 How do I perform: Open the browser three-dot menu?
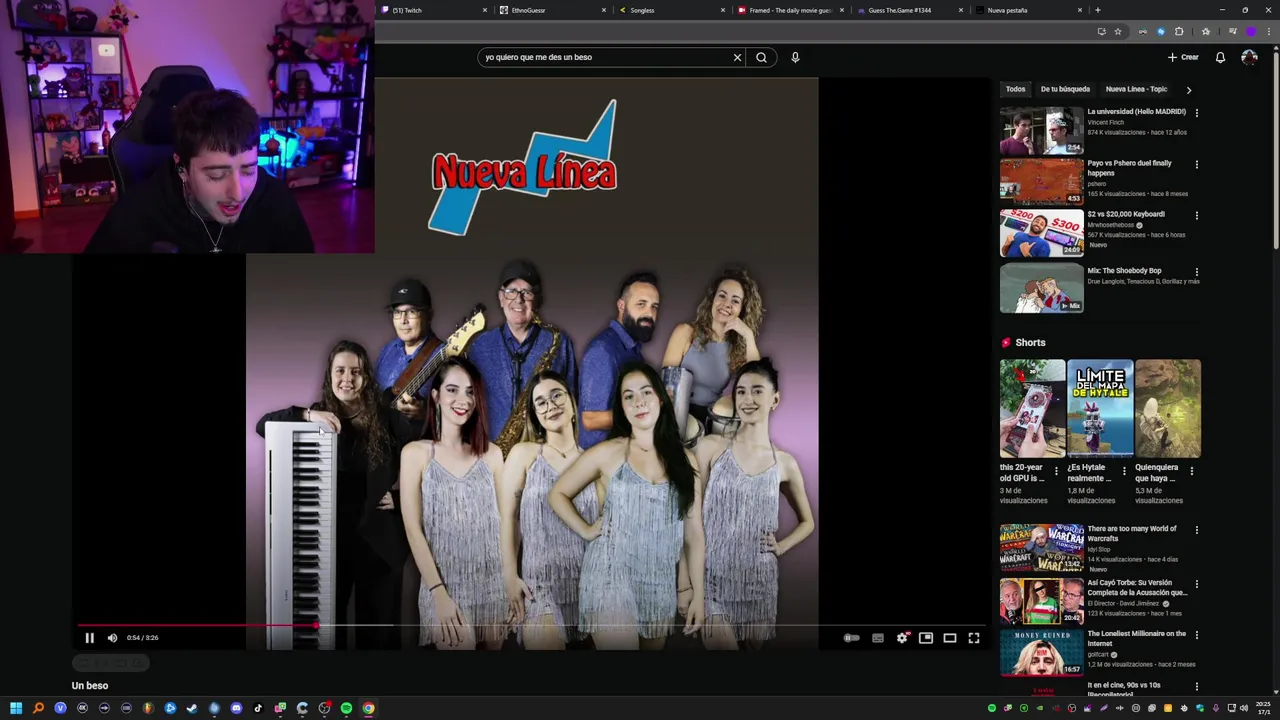pos(1267,32)
